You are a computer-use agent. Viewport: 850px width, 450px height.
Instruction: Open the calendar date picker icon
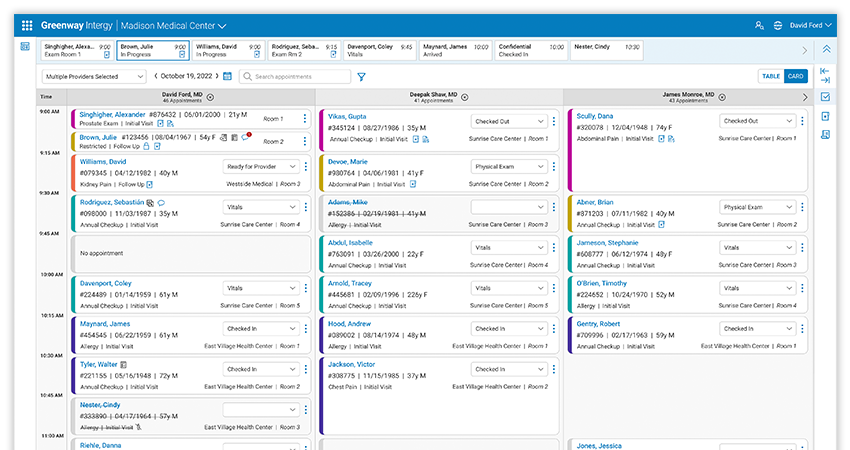pyautogui.click(x=228, y=76)
